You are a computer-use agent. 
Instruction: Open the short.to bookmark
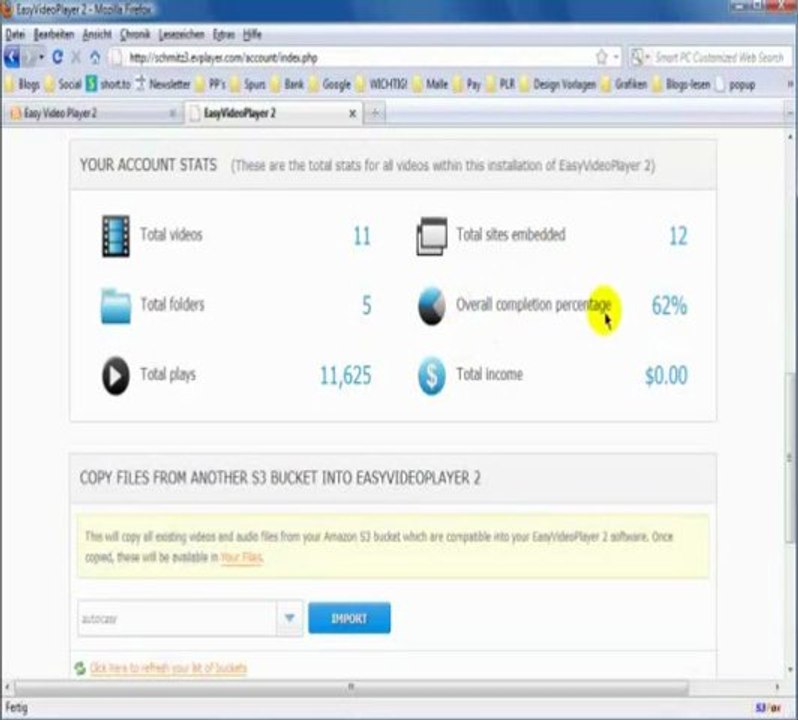click(x=108, y=84)
